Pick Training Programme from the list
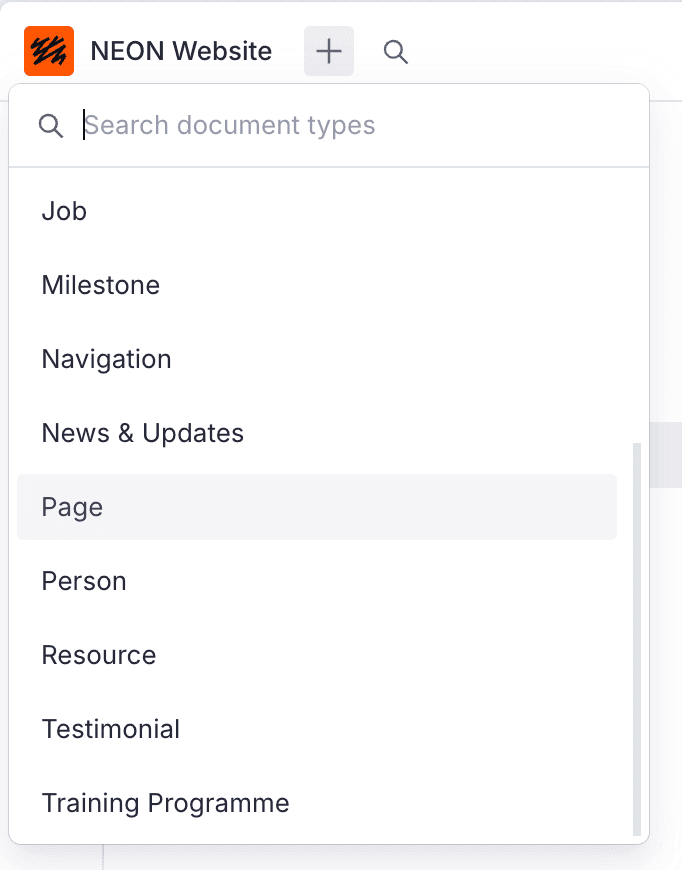The width and height of the screenshot is (682, 870). pos(164,803)
